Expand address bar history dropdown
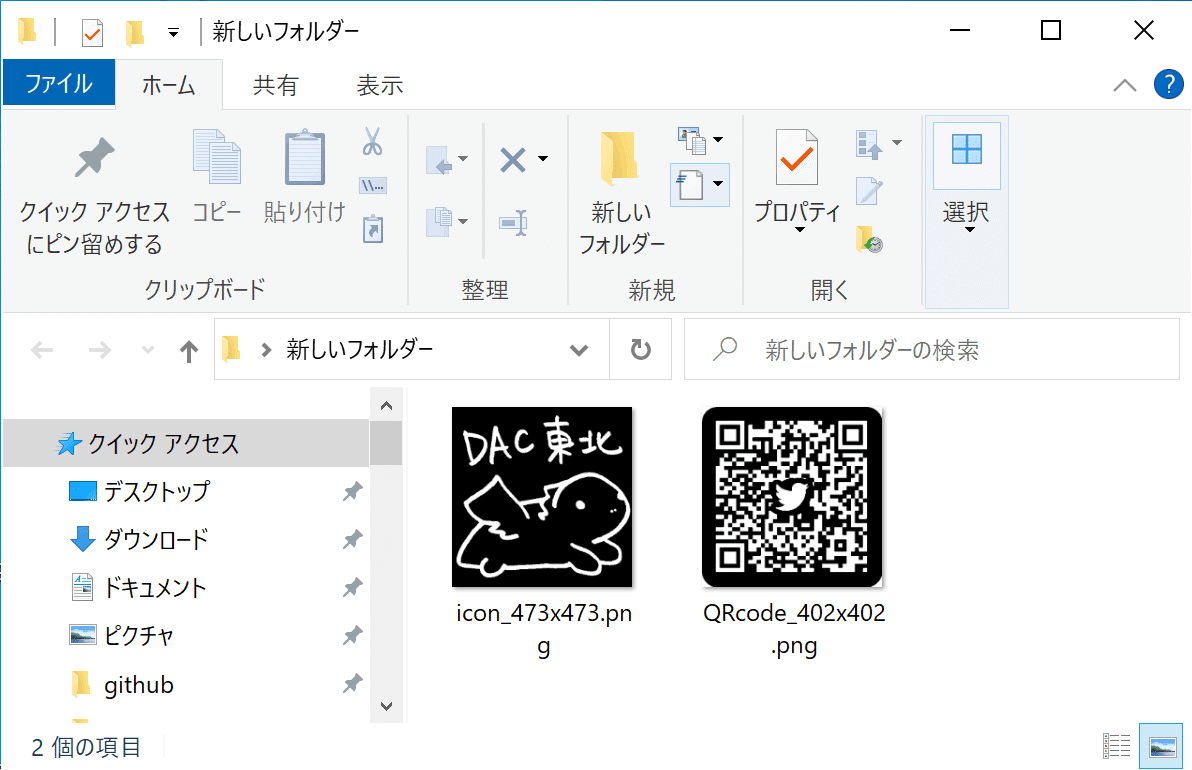The image size is (1192, 770). (x=579, y=350)
